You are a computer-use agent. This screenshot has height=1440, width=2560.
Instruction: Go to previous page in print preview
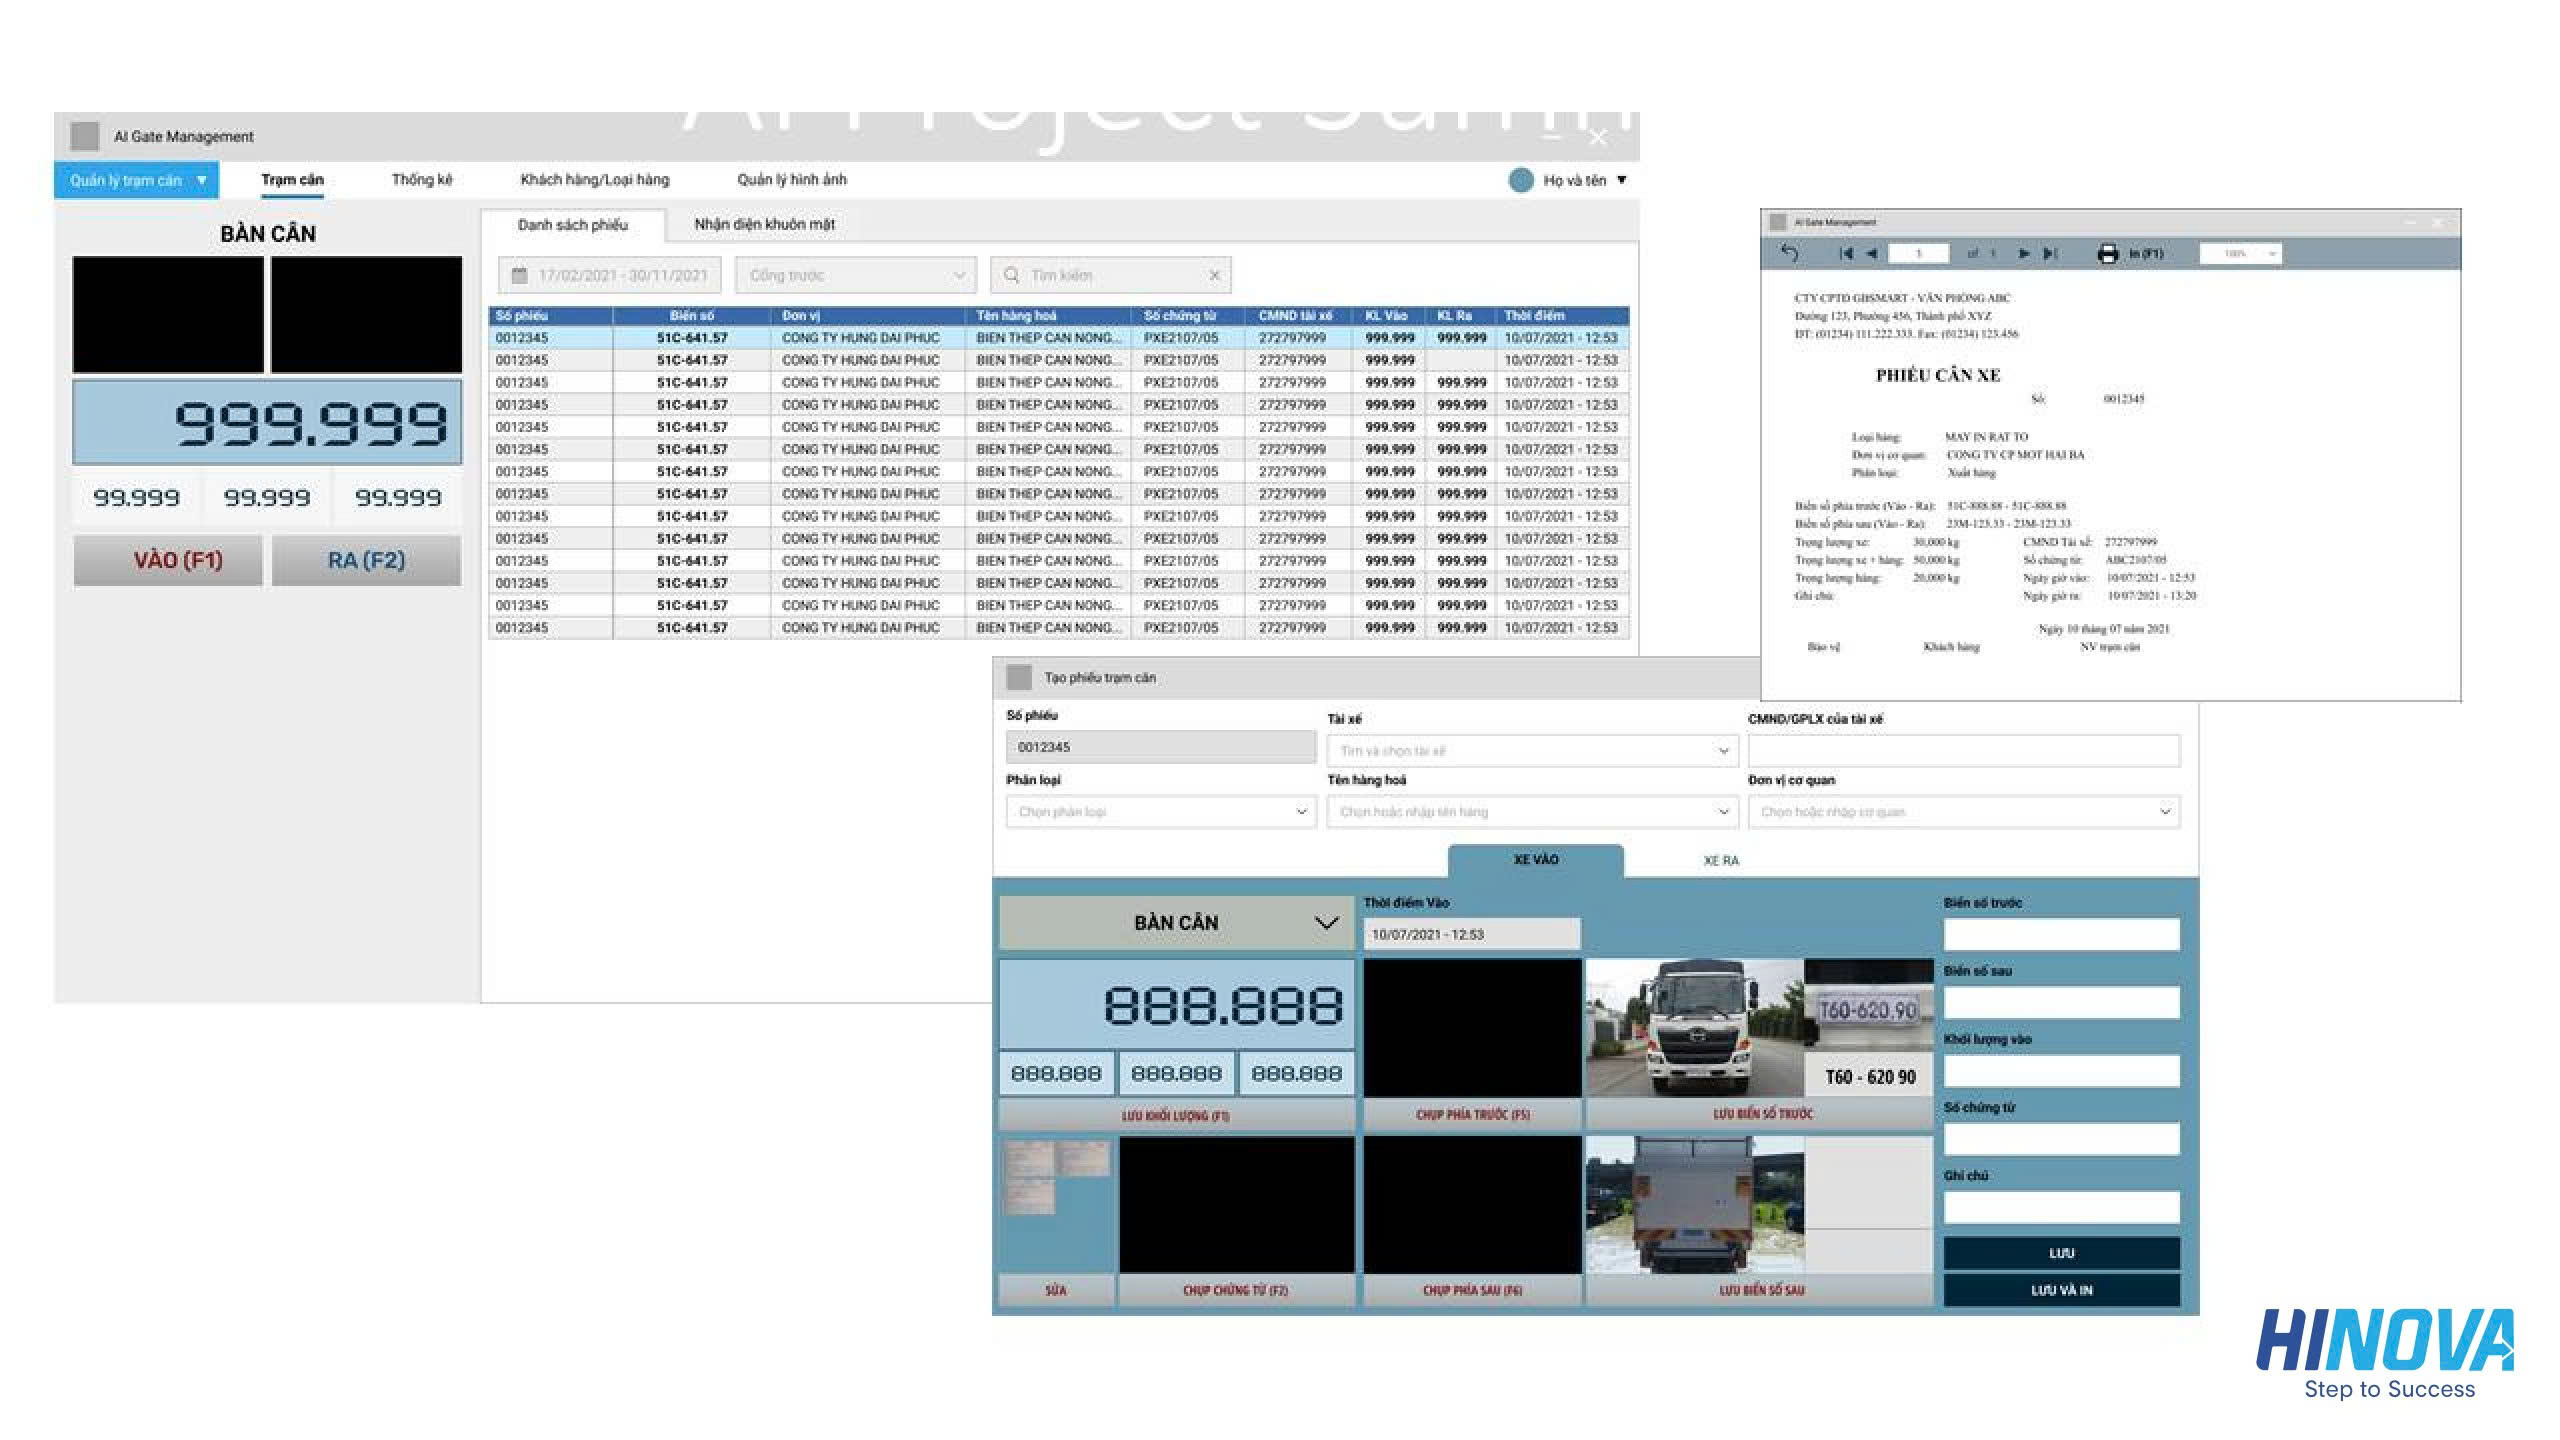pos(1872,254)
